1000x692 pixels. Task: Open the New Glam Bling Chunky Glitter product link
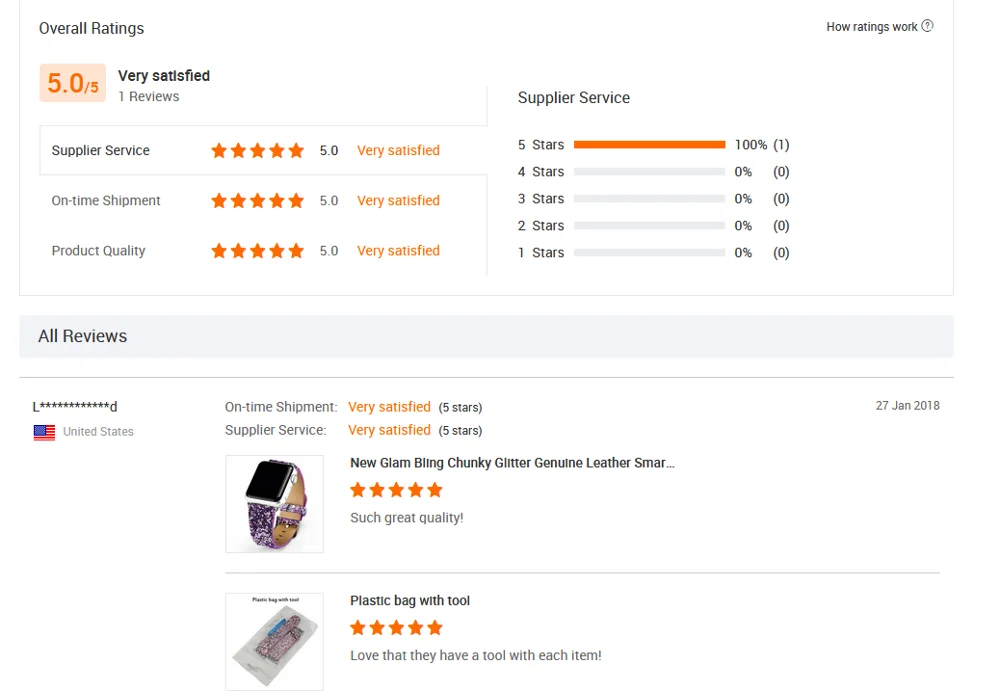[x=512, y=463]
